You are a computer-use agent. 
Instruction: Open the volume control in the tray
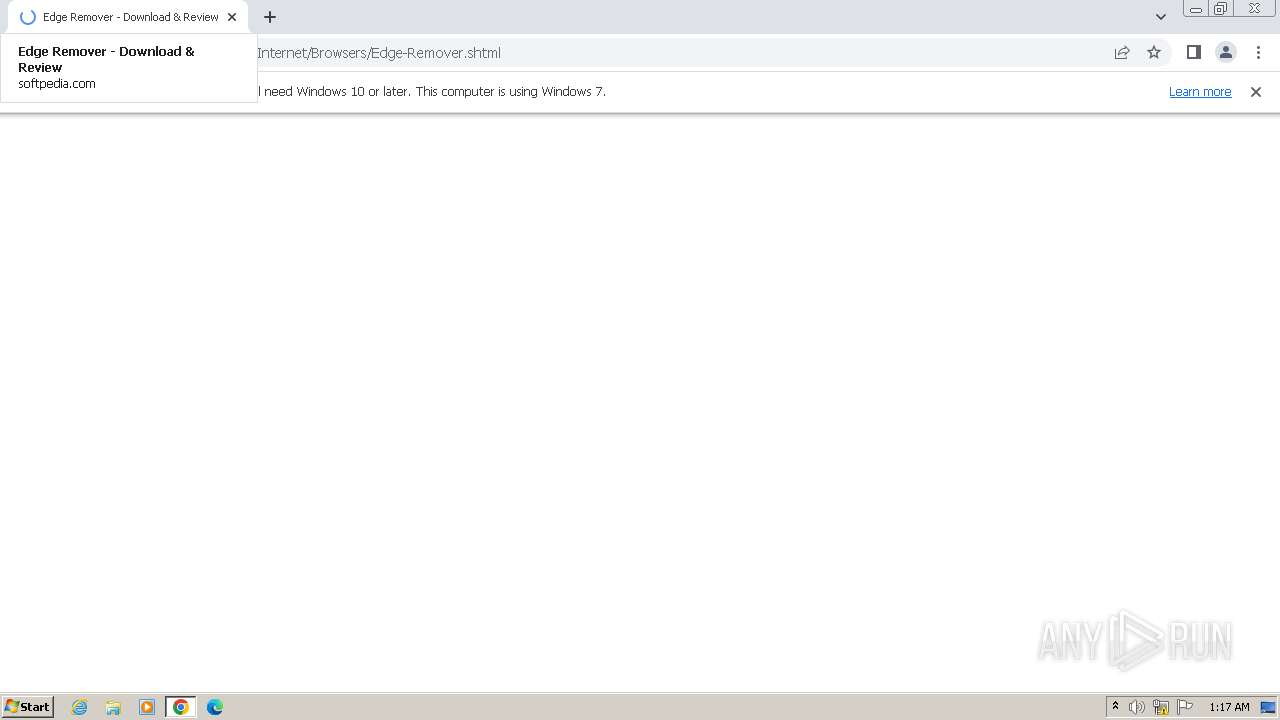click(1137, 707)
